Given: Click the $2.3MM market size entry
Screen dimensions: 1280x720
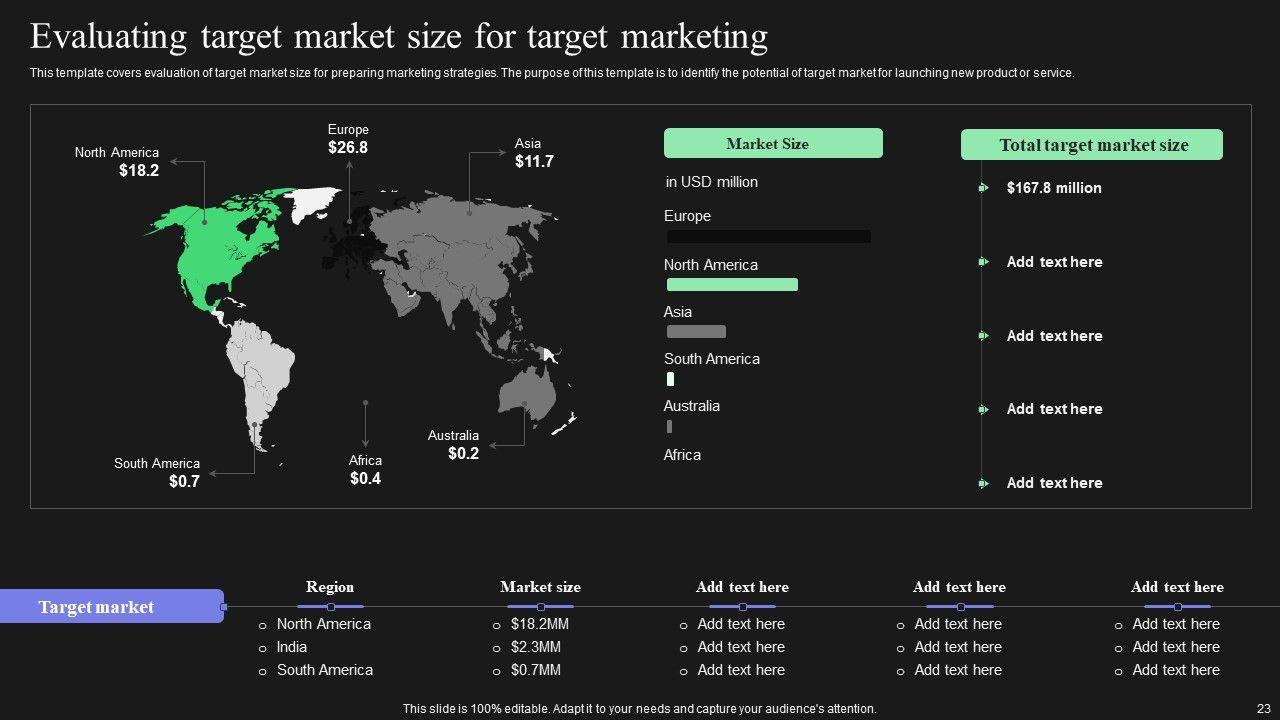Looking at the screenshot, I should (535, 647).
